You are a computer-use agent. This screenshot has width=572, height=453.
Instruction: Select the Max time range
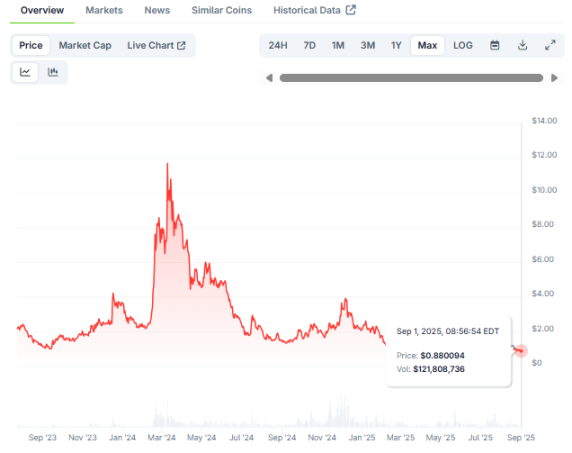point(427,45)
